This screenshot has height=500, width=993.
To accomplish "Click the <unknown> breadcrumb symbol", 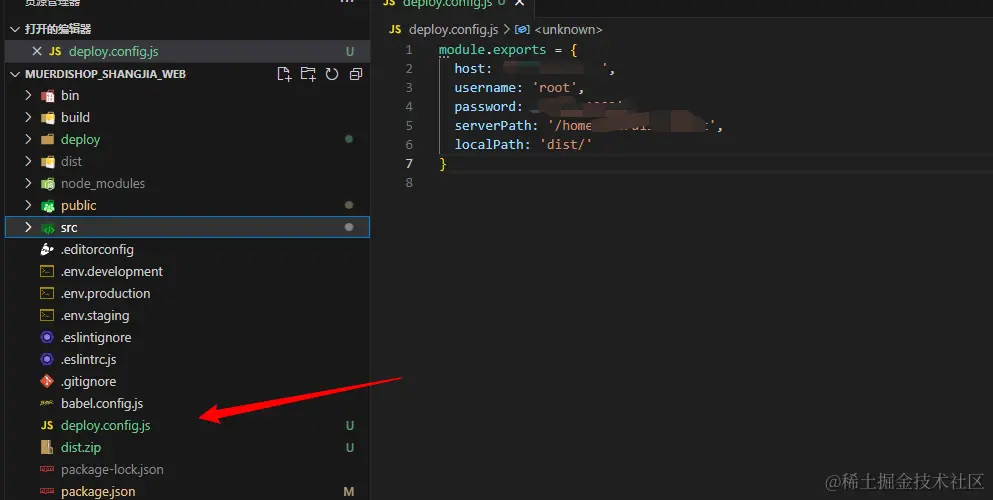I will tap(568, 30).
